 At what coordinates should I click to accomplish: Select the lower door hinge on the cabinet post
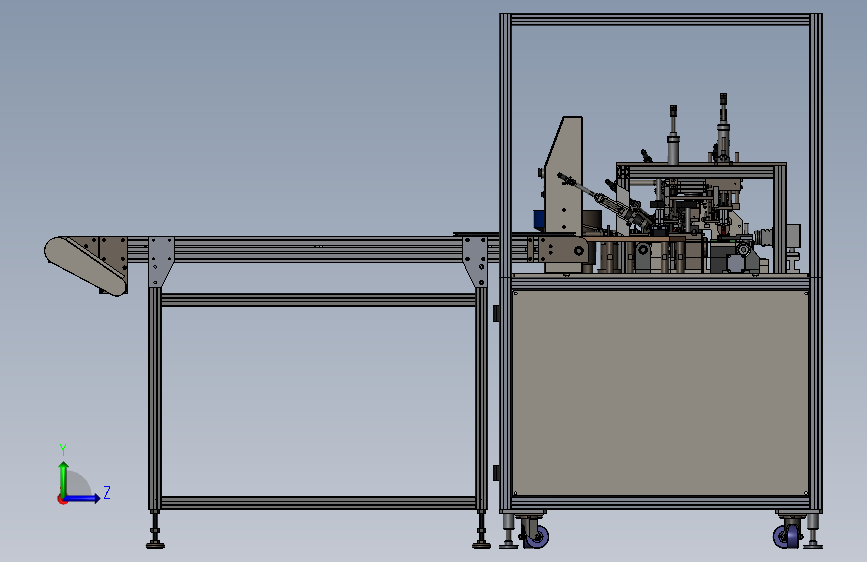[x=497, y=473]
